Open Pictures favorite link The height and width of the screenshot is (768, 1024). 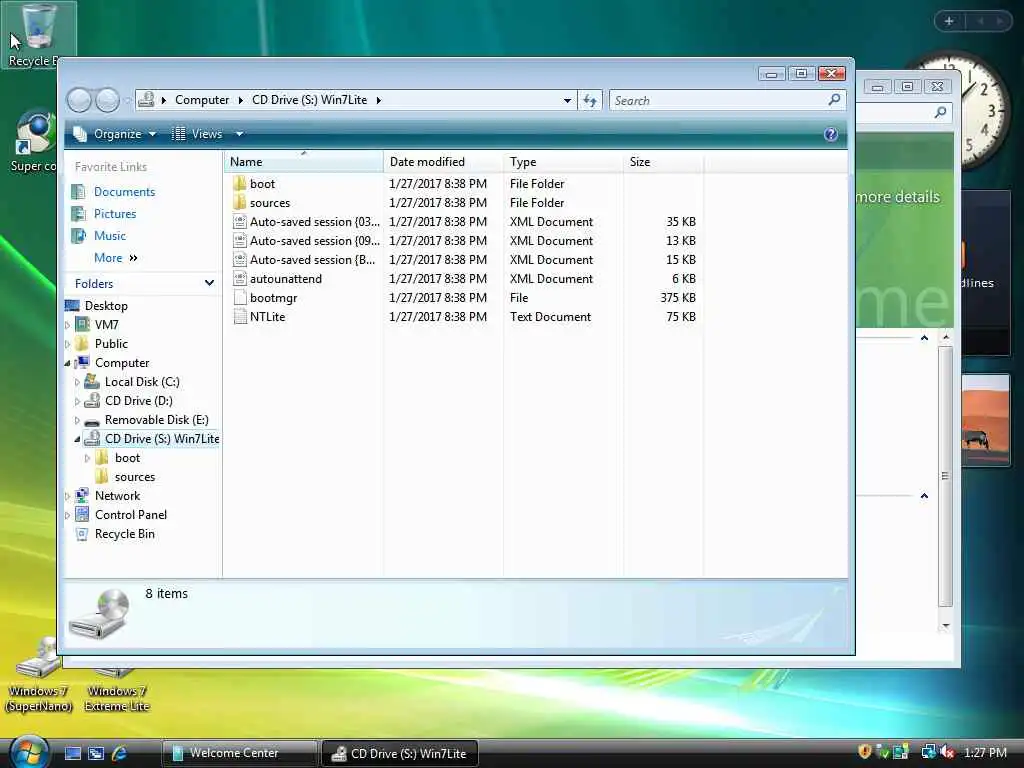[115, 214]
